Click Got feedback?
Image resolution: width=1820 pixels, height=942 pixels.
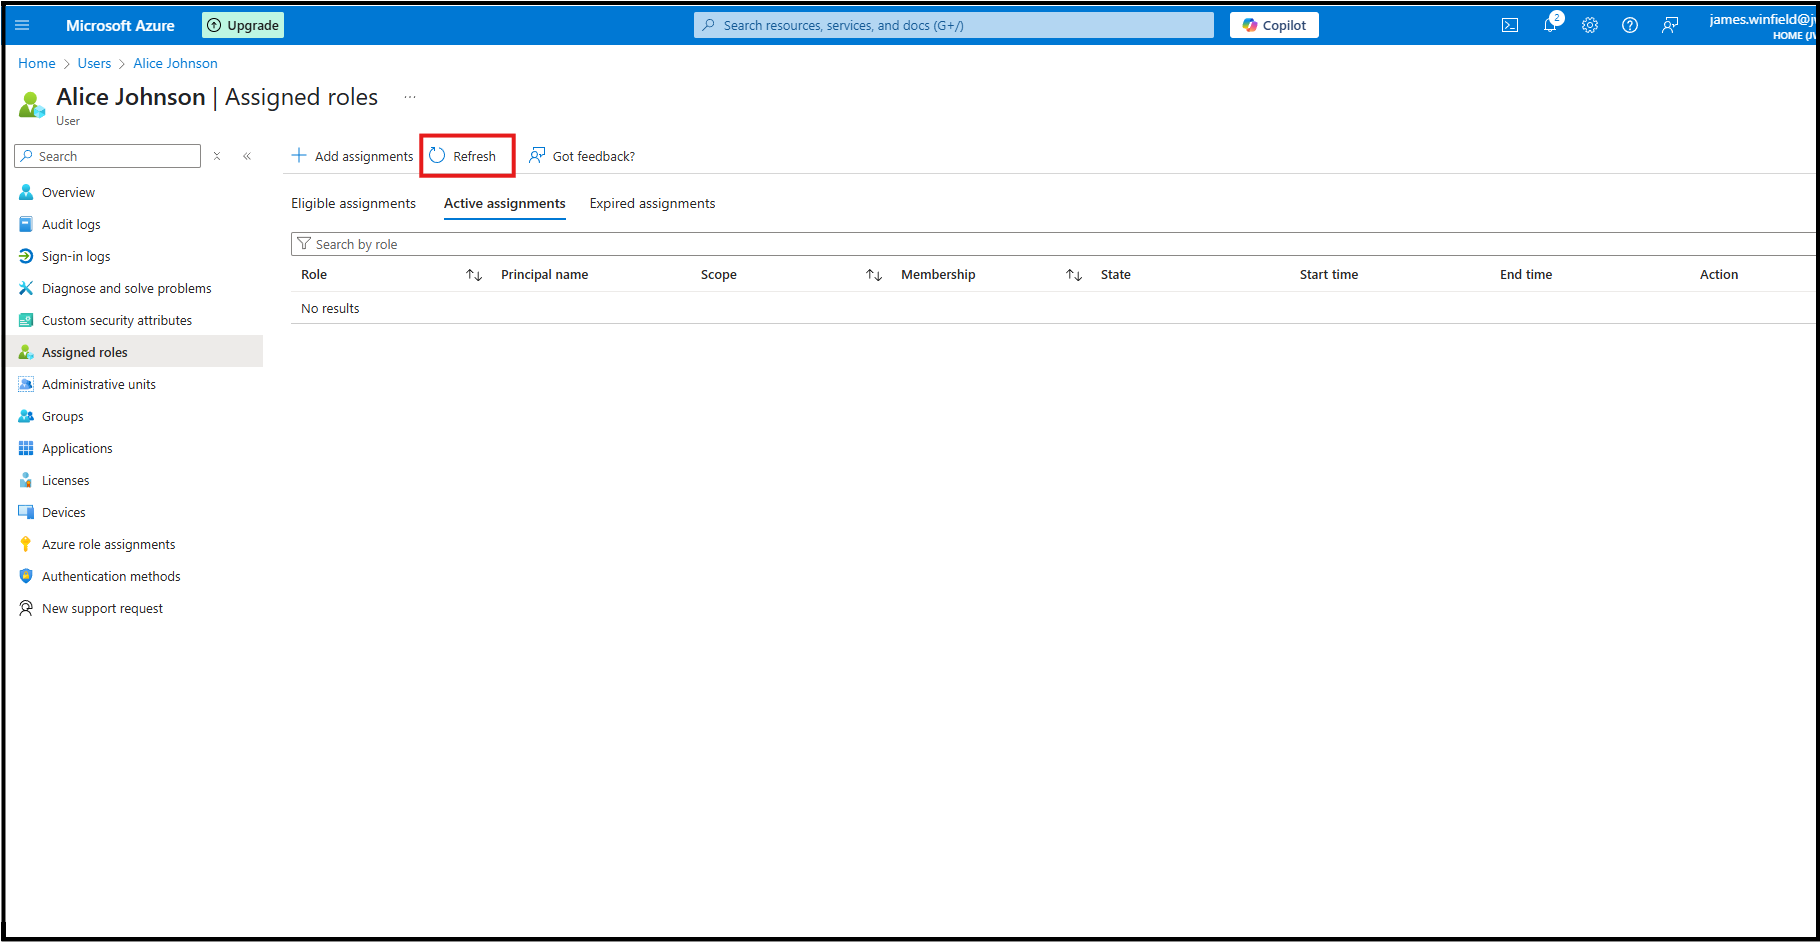tap(582, 156)
